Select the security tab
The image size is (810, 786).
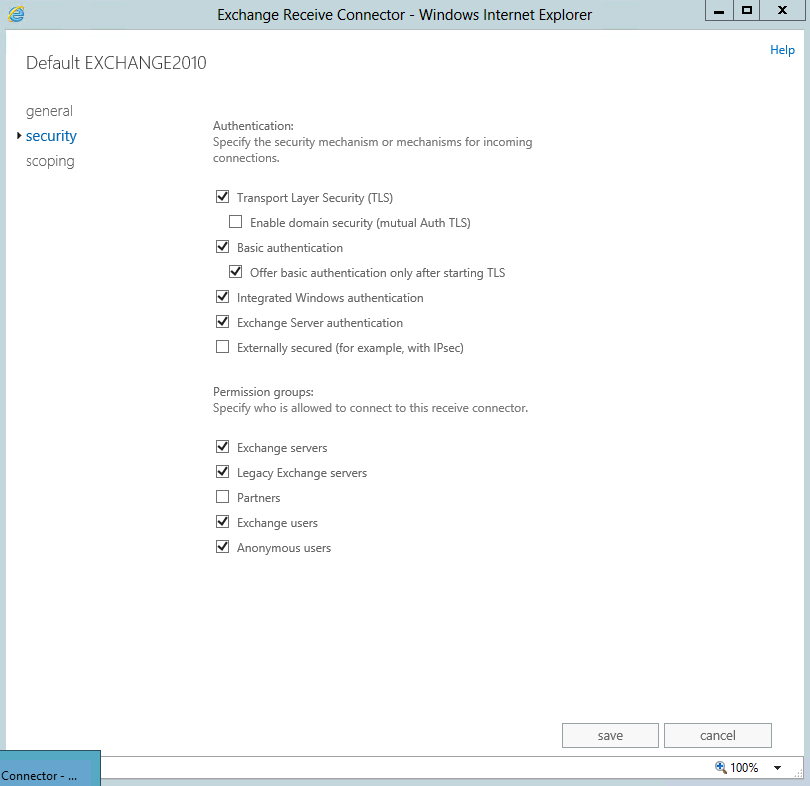(51, 136)
